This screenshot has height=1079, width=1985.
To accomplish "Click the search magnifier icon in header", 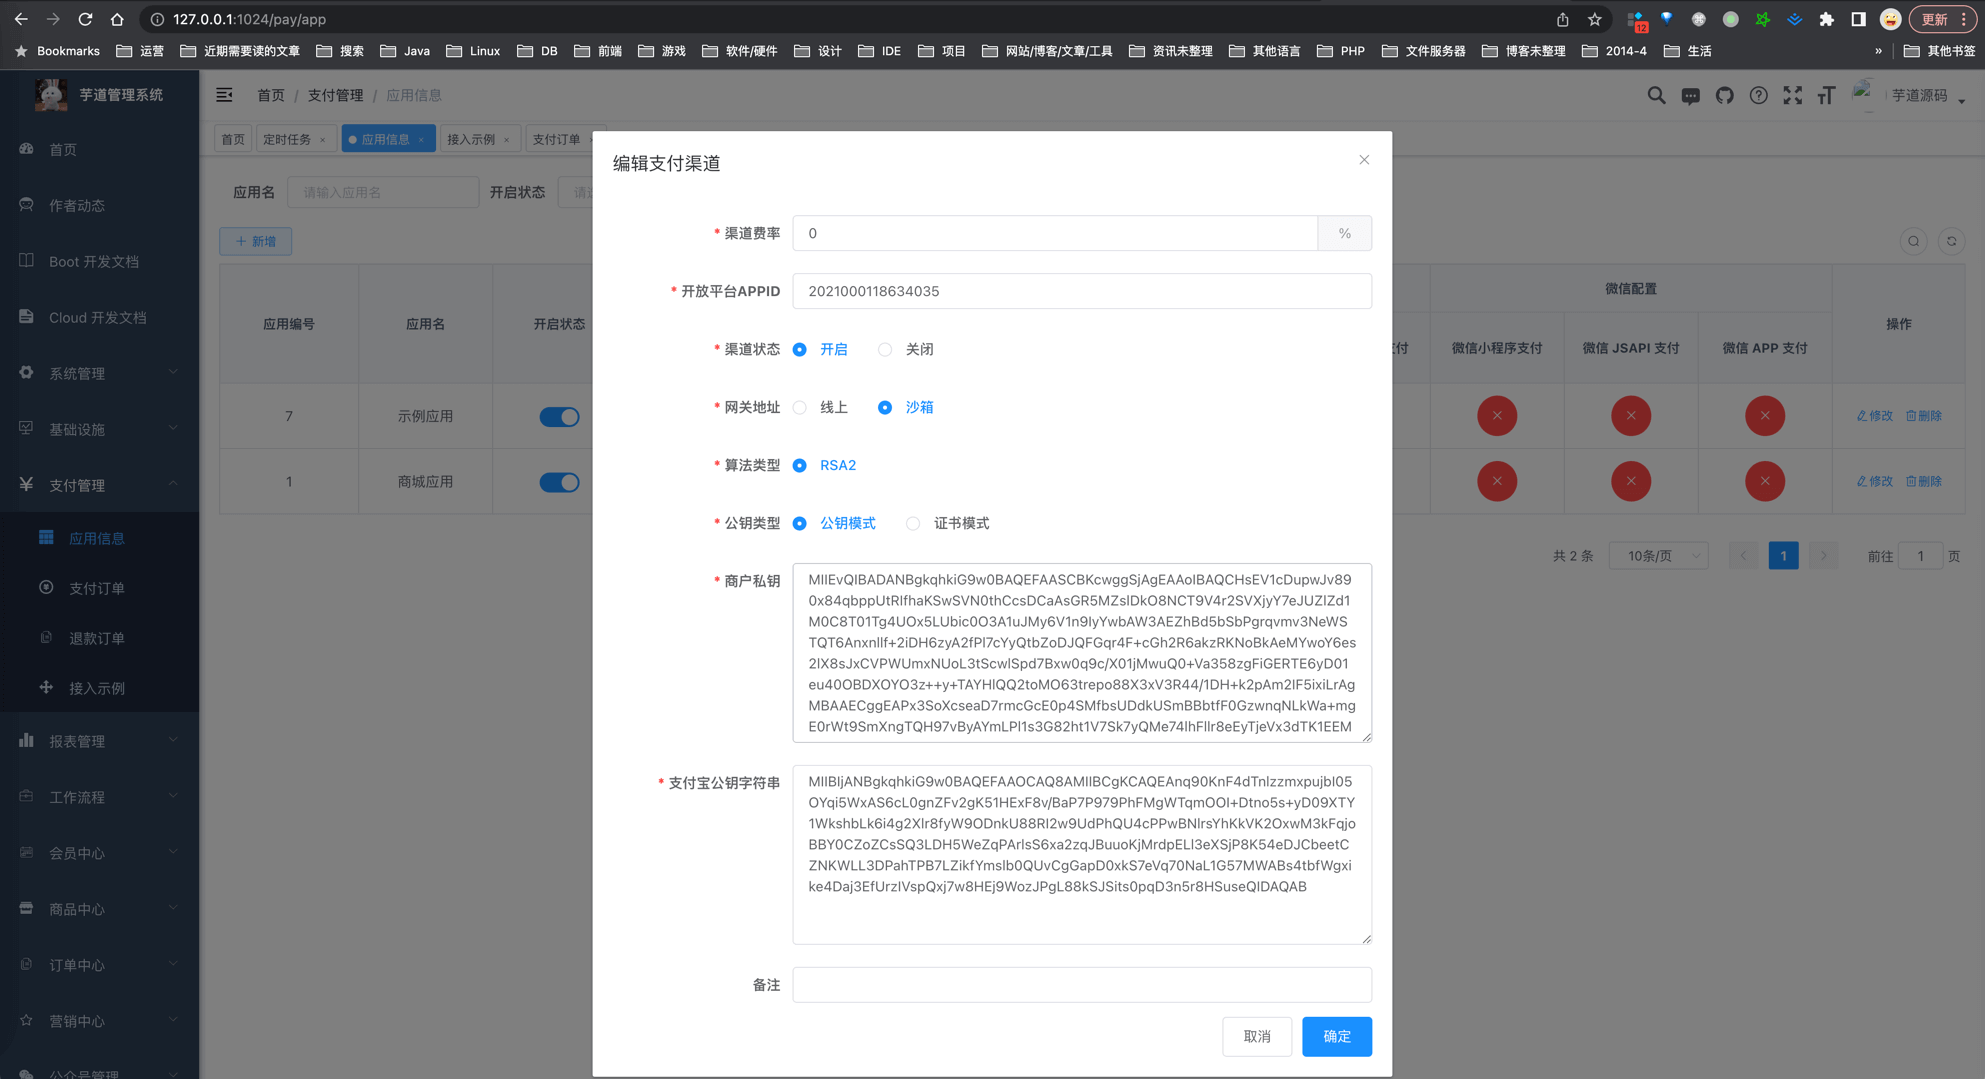I will coord(1656,96).
